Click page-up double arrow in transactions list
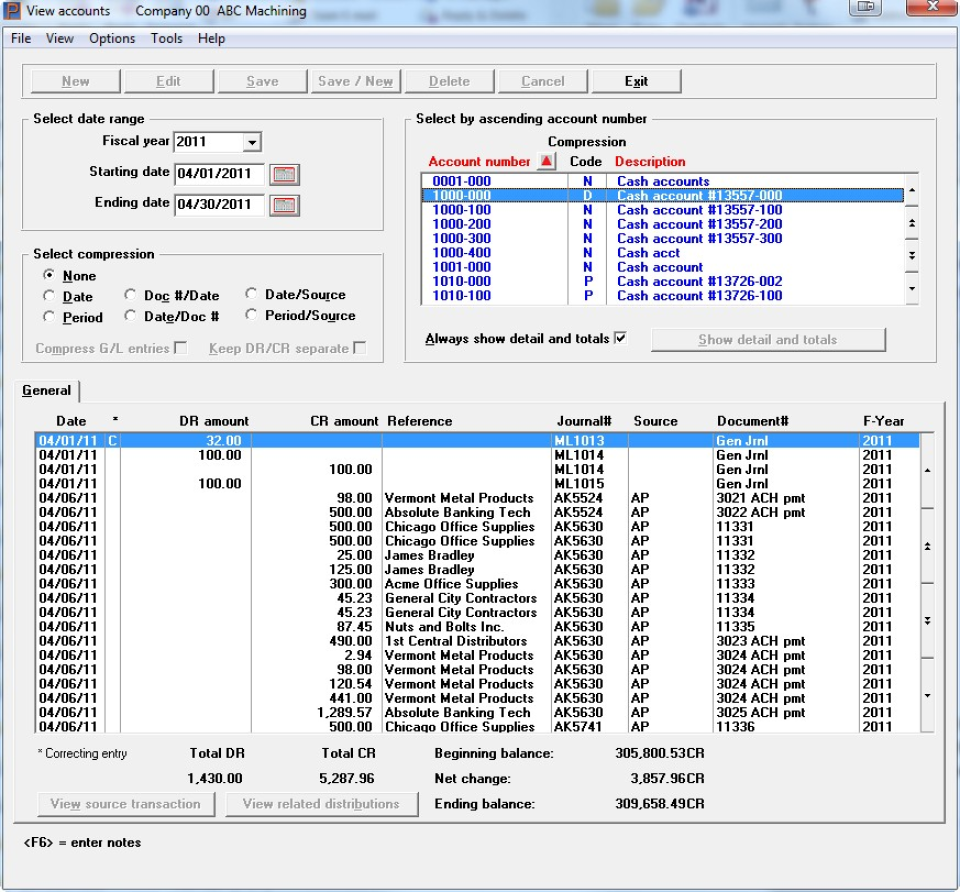This screenshot has width=960, height=892. [927, 546]
